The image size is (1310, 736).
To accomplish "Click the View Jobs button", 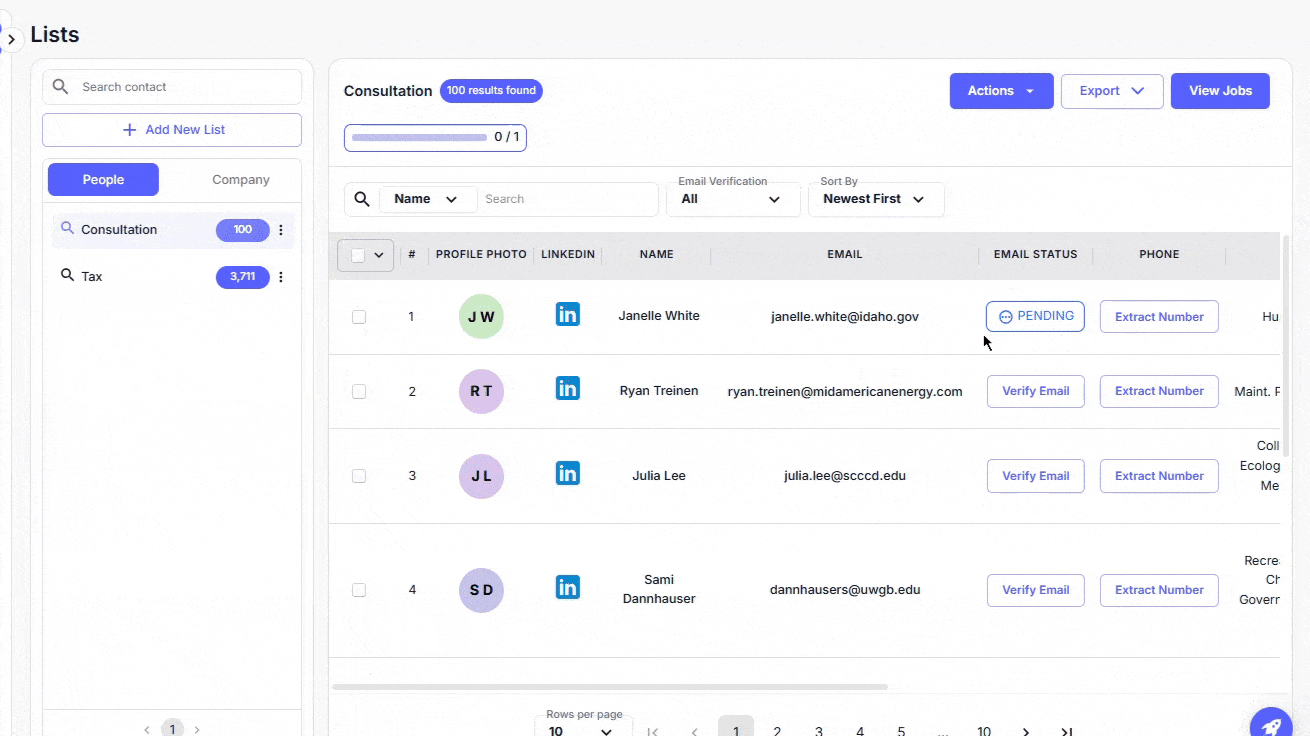I will click(x=1220, y=91).
